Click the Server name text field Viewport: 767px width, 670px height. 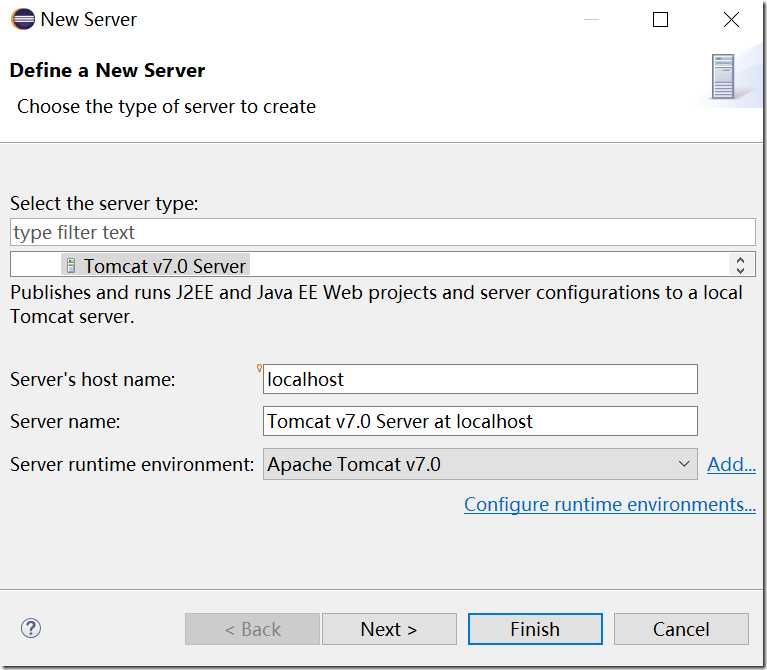pos(480,421)
